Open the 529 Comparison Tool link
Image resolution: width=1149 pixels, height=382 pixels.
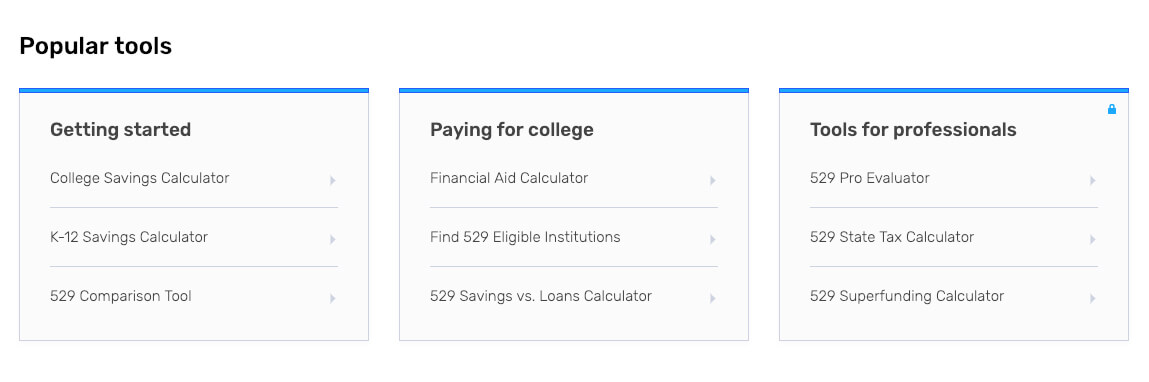(121, 296)
